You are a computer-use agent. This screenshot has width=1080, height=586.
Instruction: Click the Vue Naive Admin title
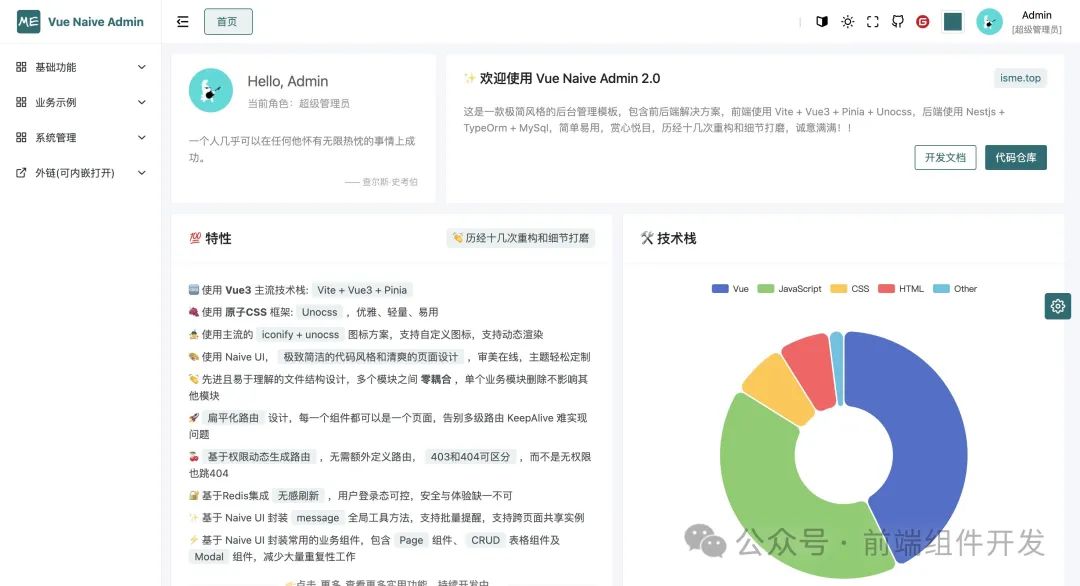[x=96, y=21]
